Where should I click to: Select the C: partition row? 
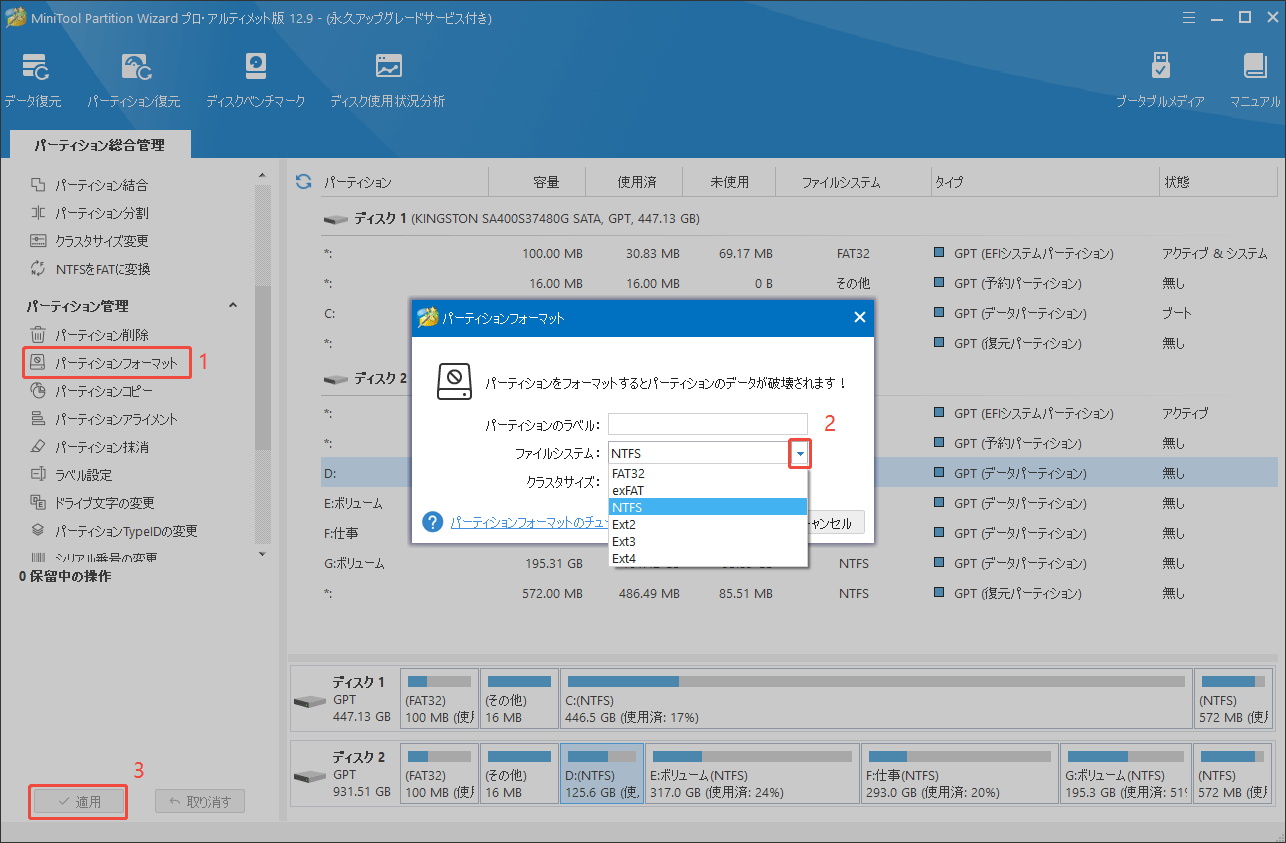(798, 313)
